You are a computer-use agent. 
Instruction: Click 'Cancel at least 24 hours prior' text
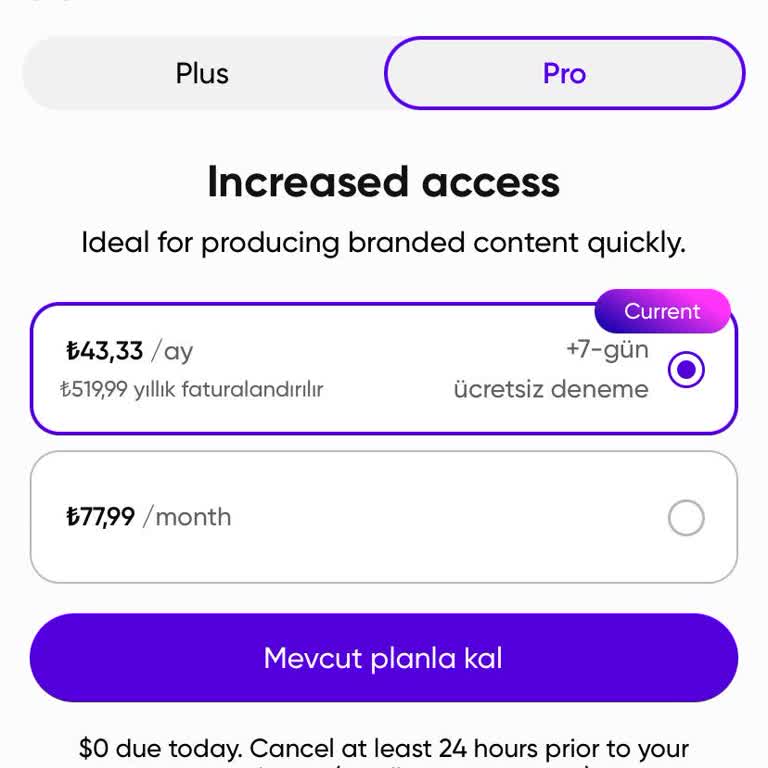pyautogui.click(x=468, y=748)
